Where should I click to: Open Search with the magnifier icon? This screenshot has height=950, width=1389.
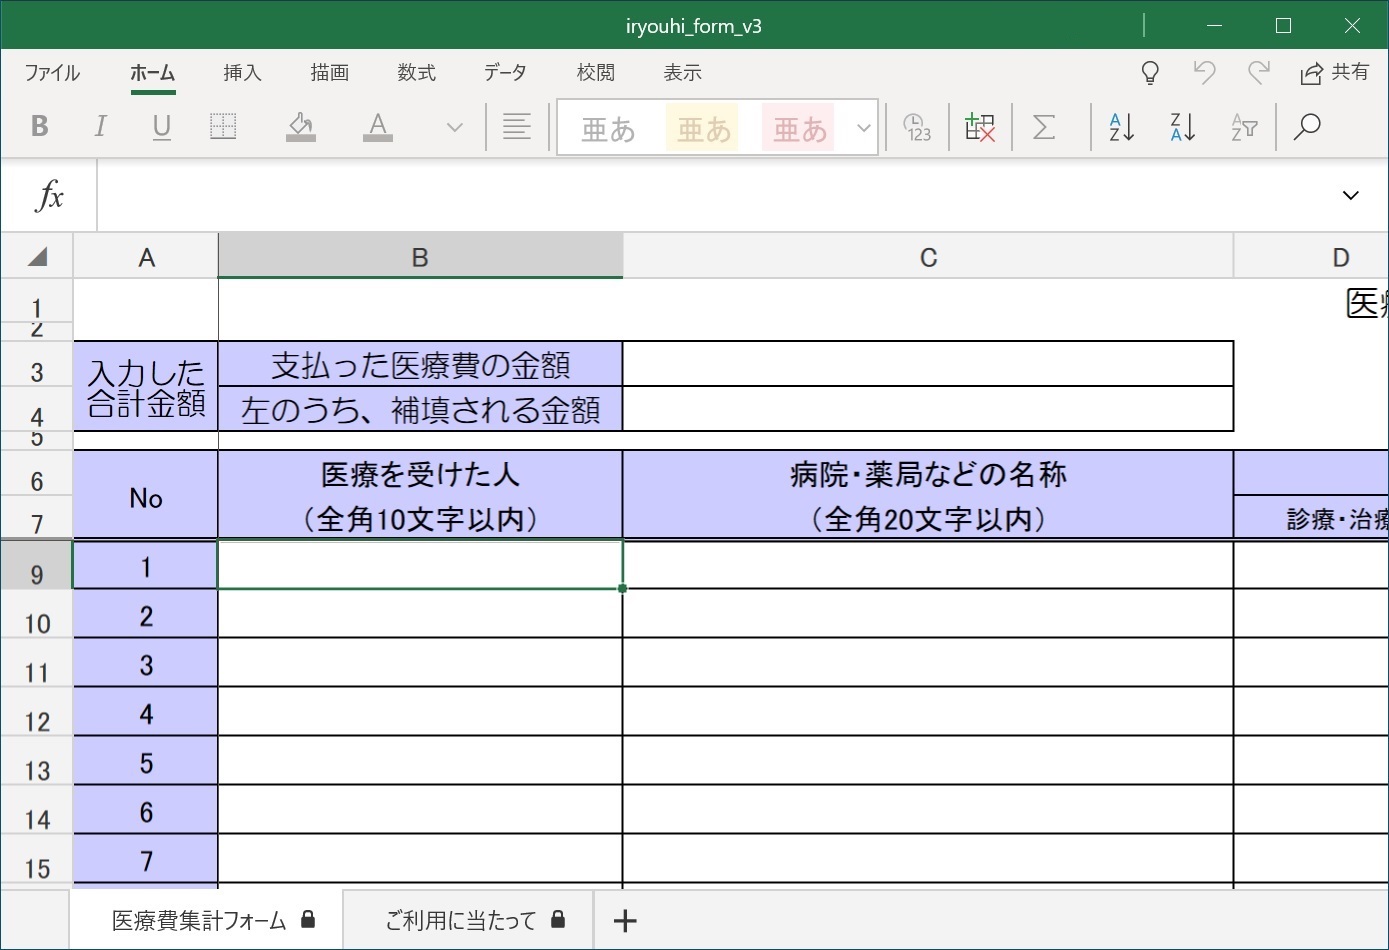click(x=1305, y=126)
